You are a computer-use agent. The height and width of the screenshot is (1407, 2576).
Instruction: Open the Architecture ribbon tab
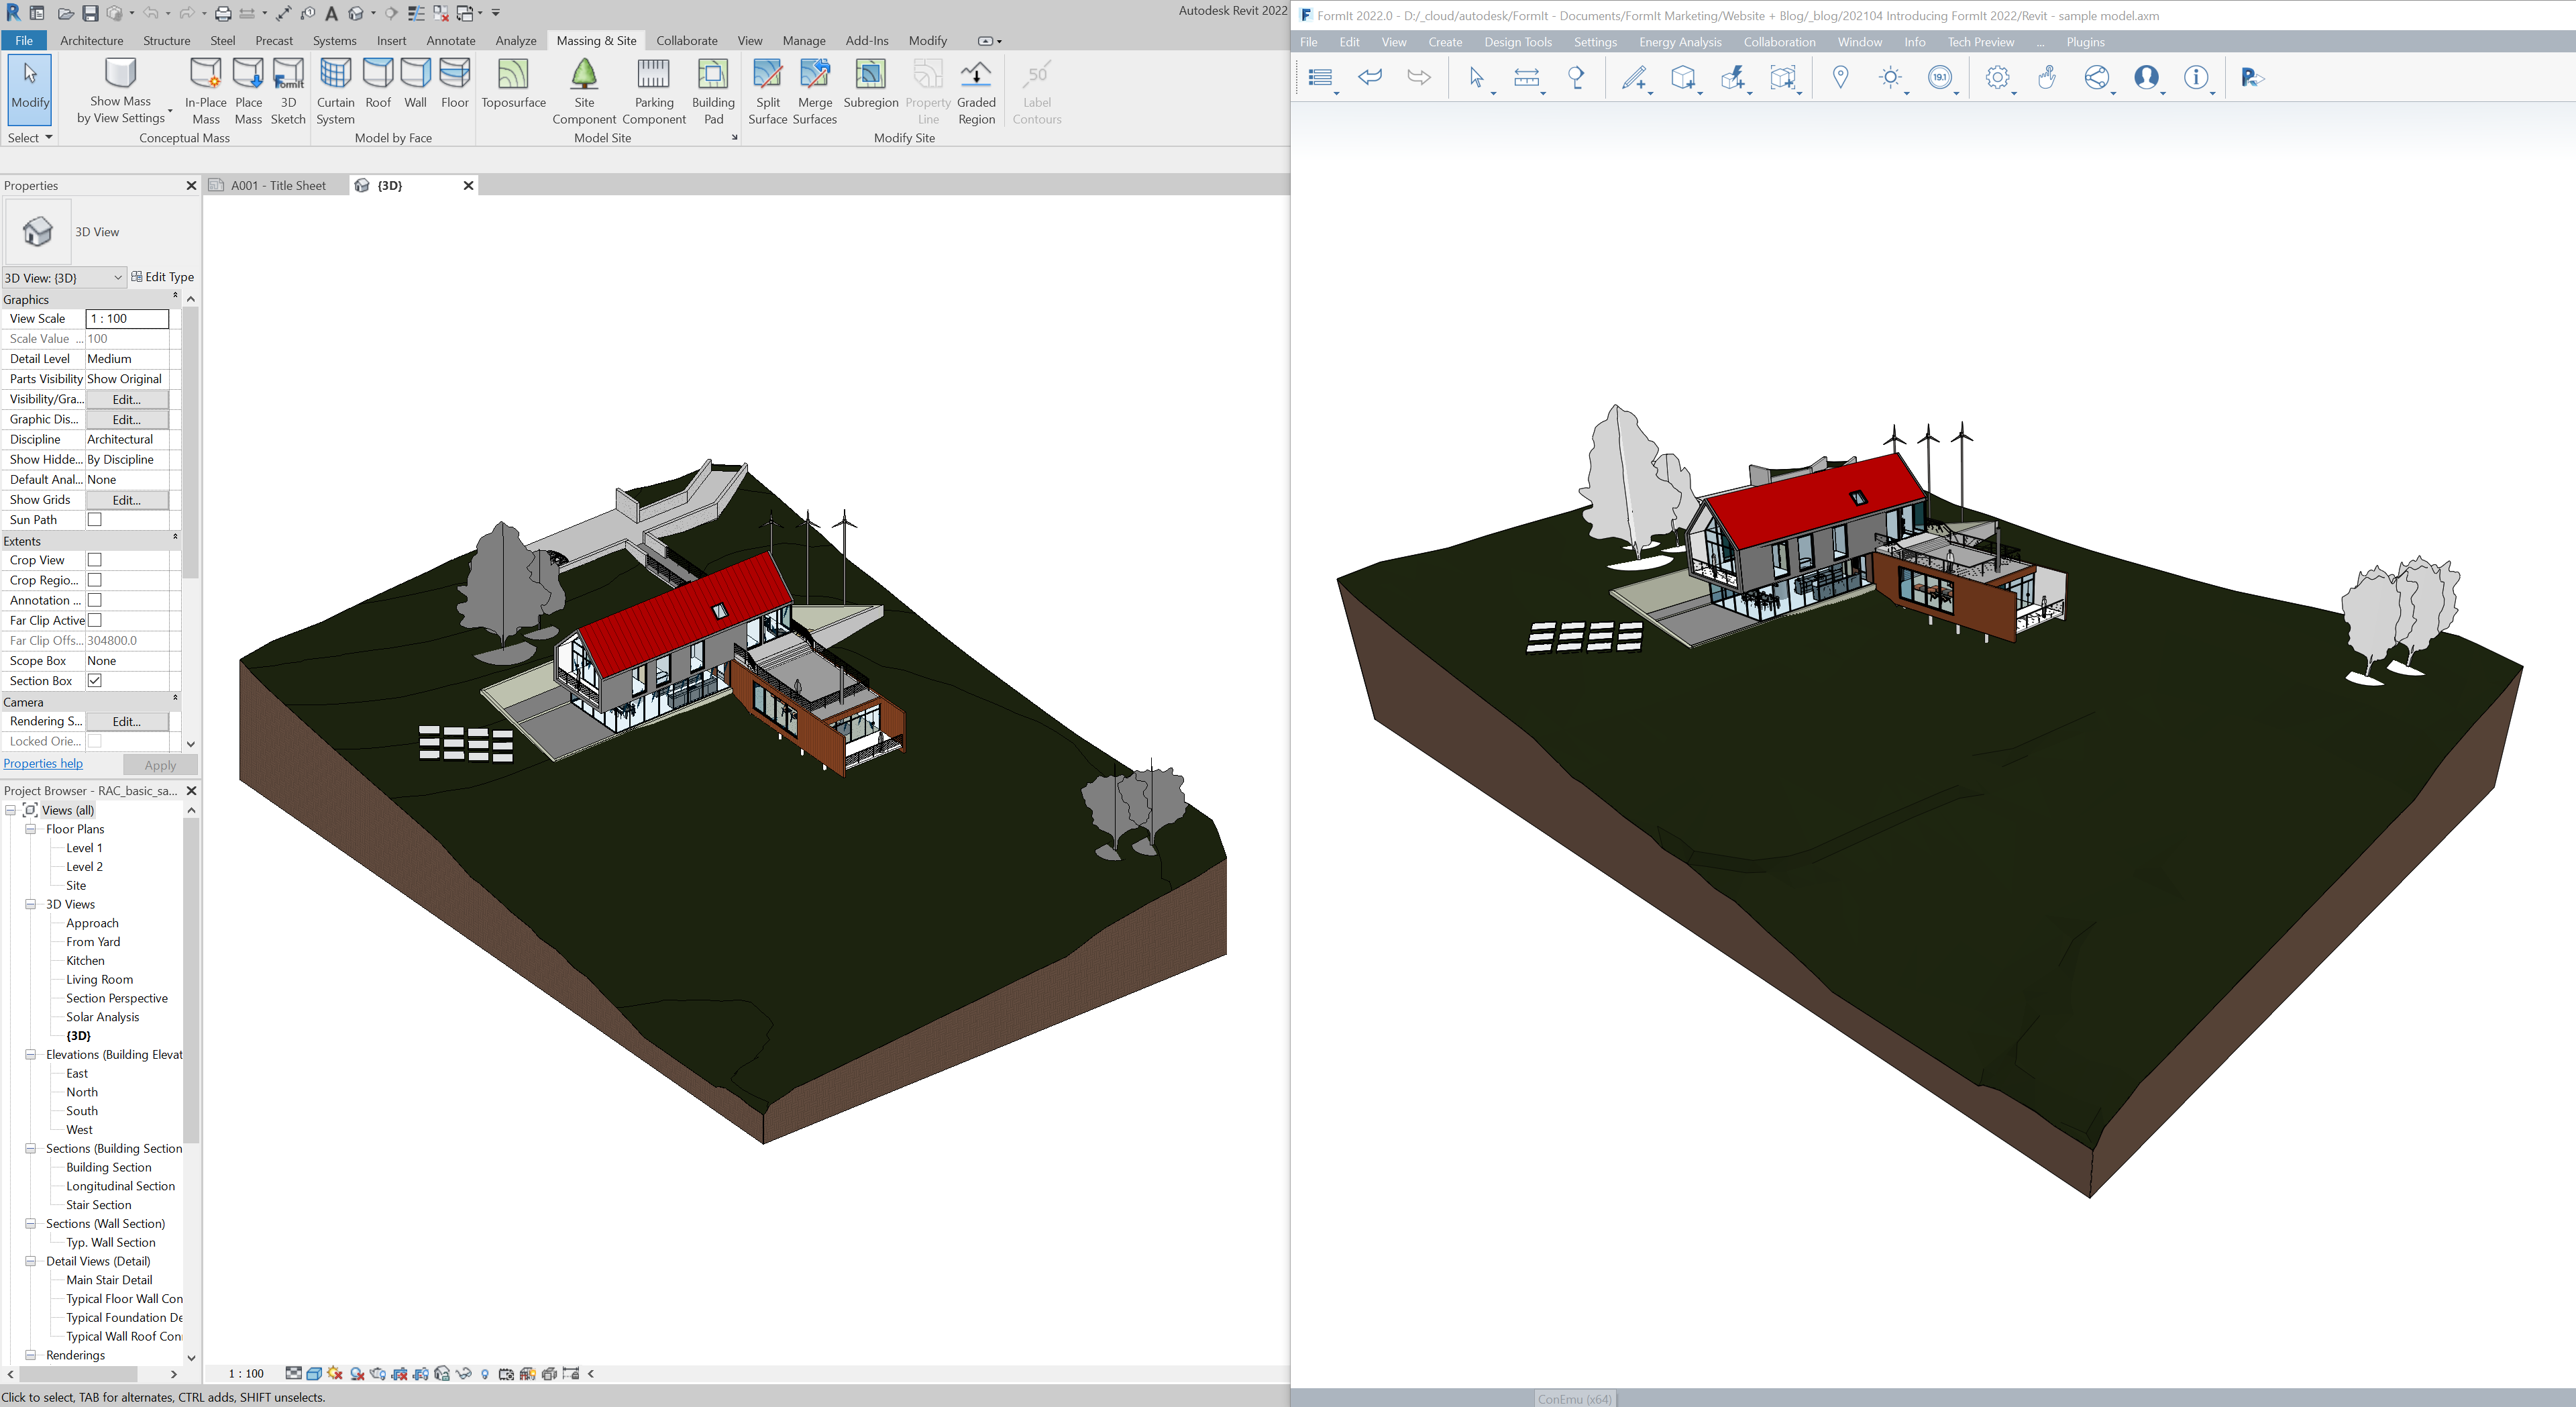click(x=91, y=41)
